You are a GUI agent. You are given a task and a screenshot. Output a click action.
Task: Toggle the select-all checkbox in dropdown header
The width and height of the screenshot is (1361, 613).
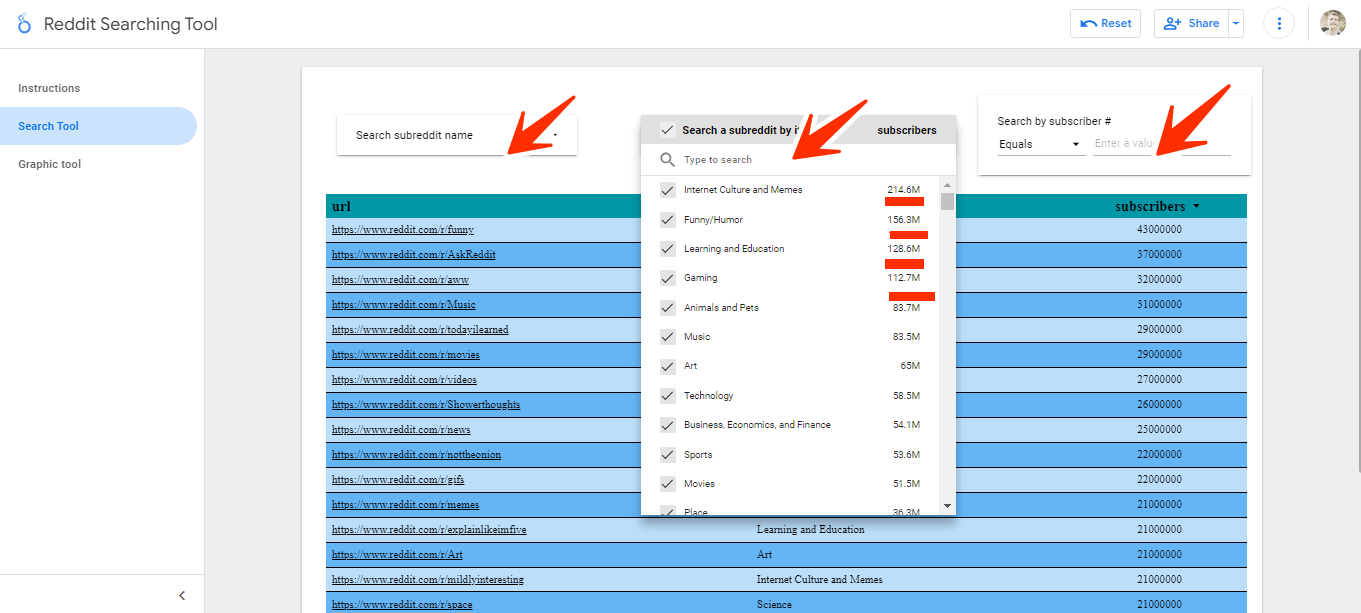(668, 130)
